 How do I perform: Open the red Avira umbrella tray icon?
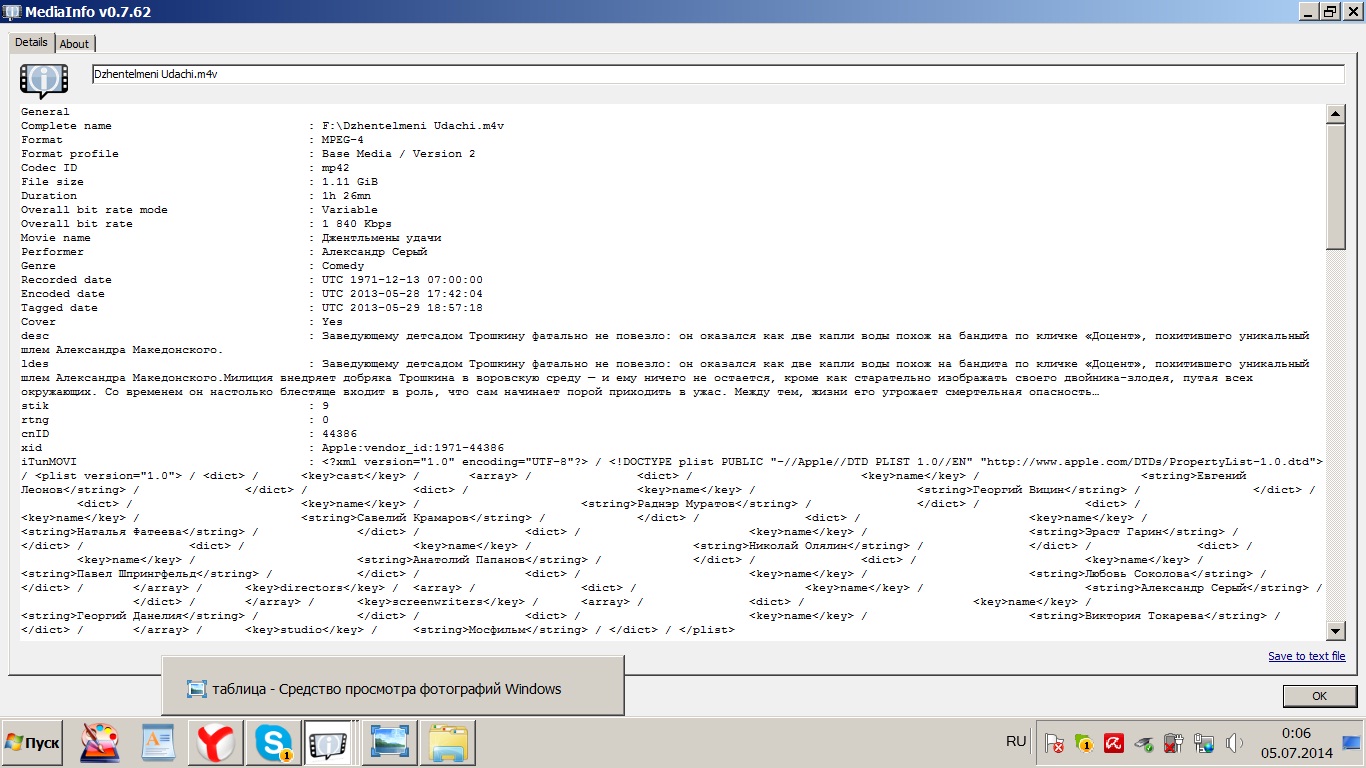(1113, 743)
